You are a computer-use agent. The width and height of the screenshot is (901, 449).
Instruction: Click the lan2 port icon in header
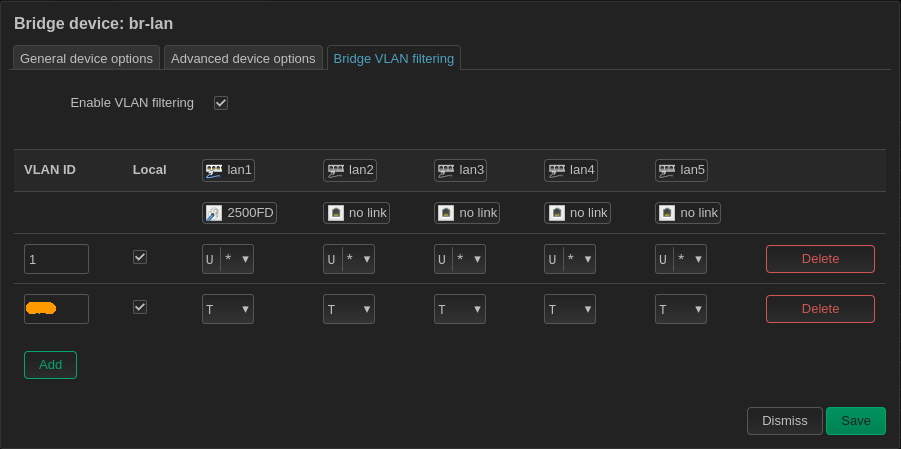tap(336, 170)
